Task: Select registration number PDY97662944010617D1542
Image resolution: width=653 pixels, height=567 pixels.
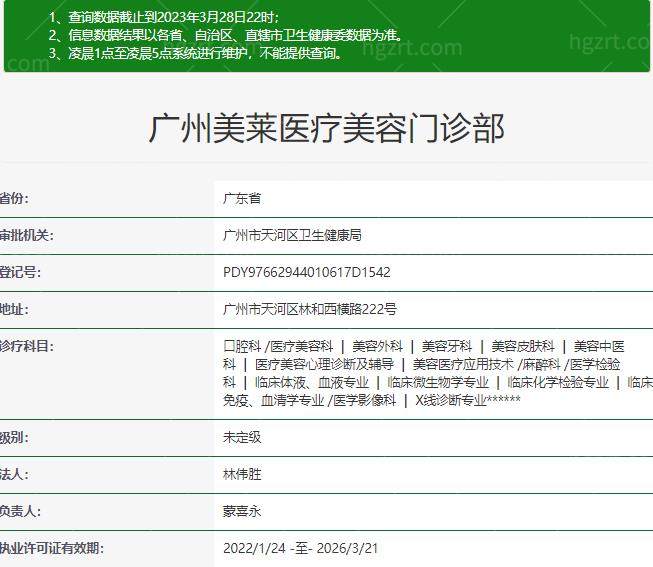Action: pyautogui.click(x=306, y=272)
